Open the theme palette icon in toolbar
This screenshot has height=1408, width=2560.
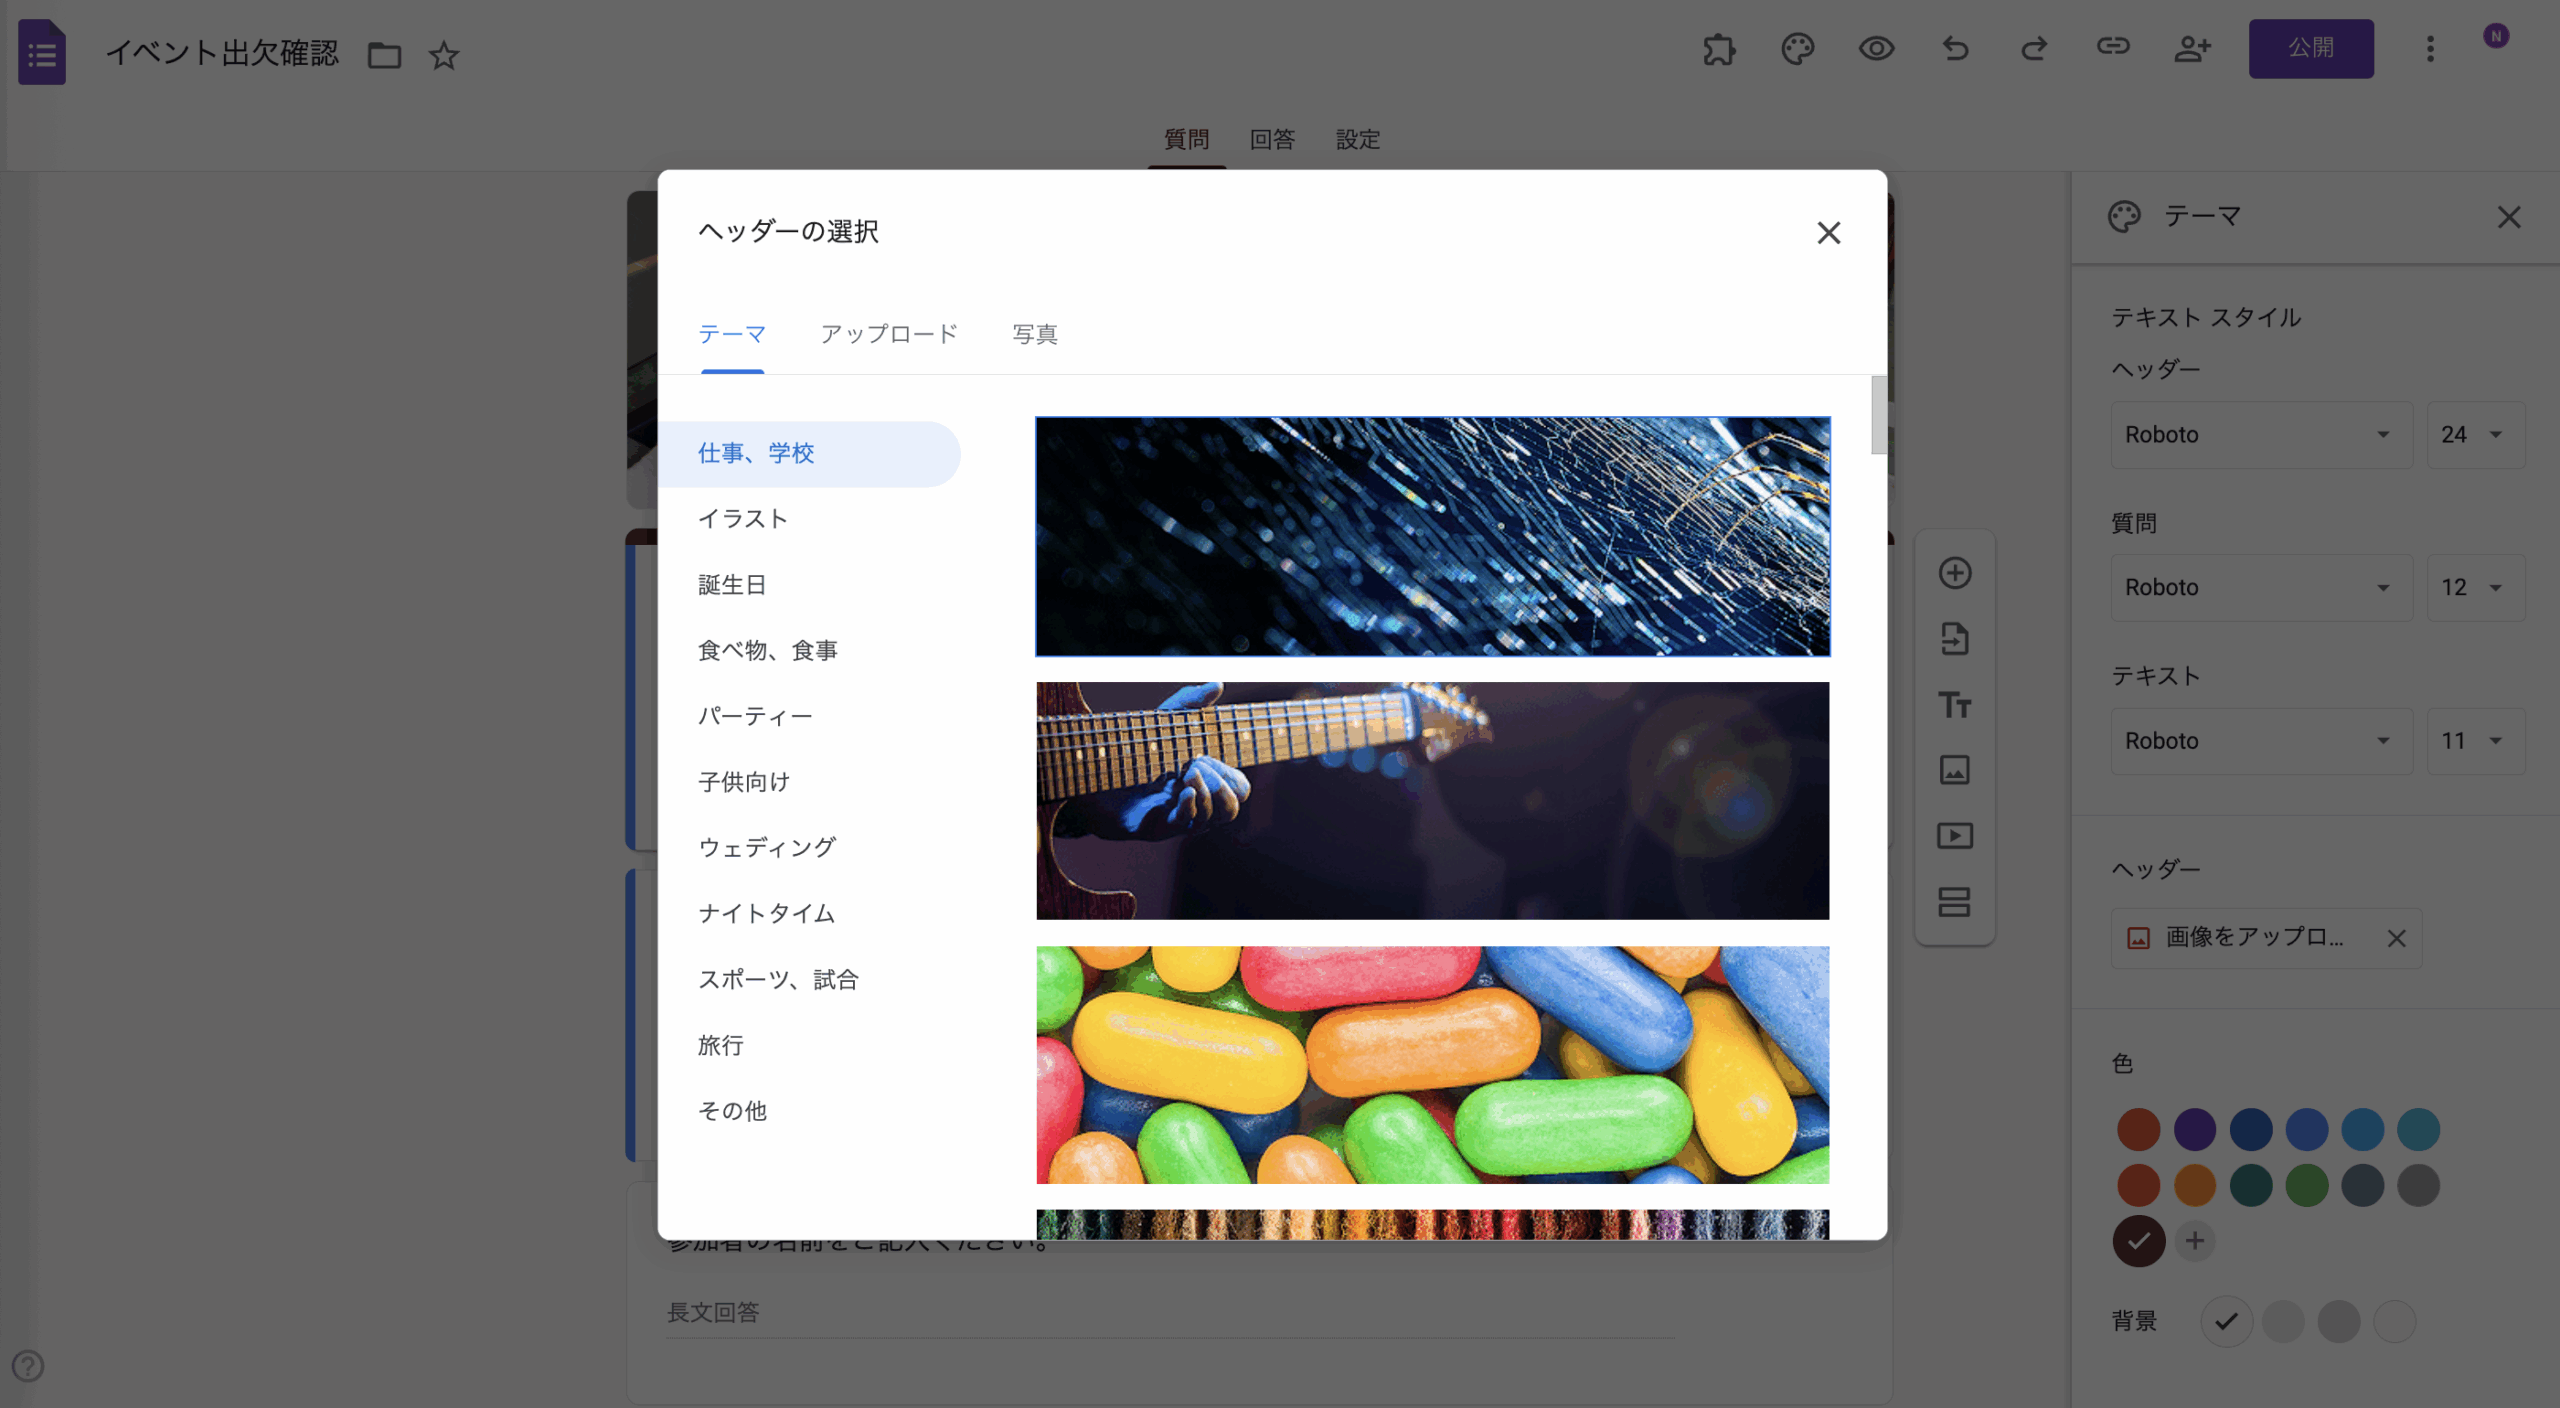coord(1798,49)
